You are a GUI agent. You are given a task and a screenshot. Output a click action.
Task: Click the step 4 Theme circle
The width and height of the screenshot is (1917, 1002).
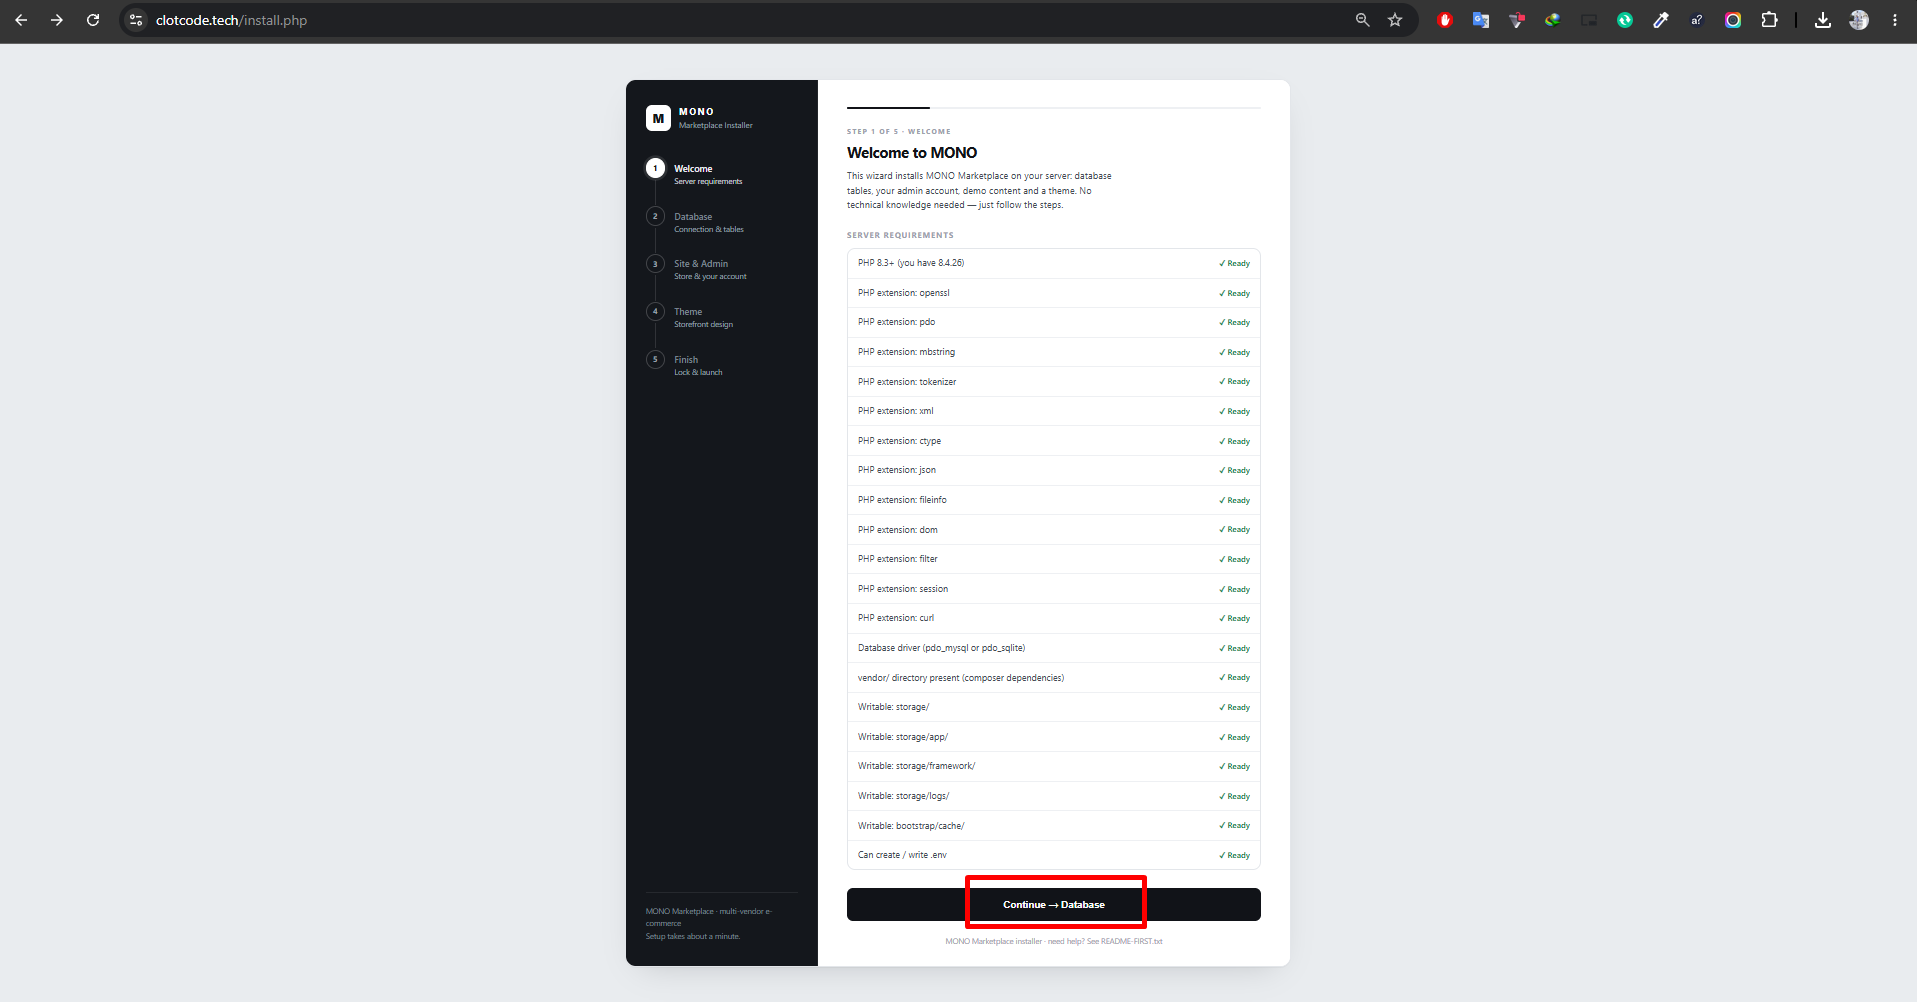click(x=655, y=311)
